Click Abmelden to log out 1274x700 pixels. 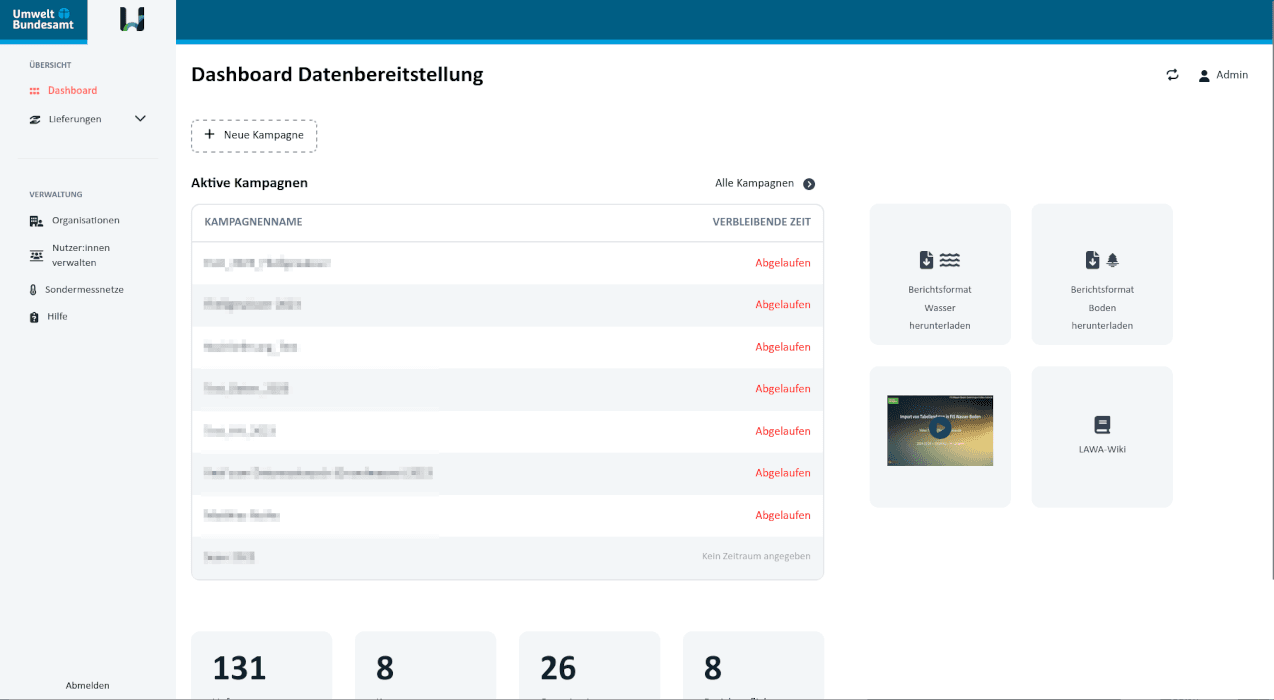coord(87,686)
